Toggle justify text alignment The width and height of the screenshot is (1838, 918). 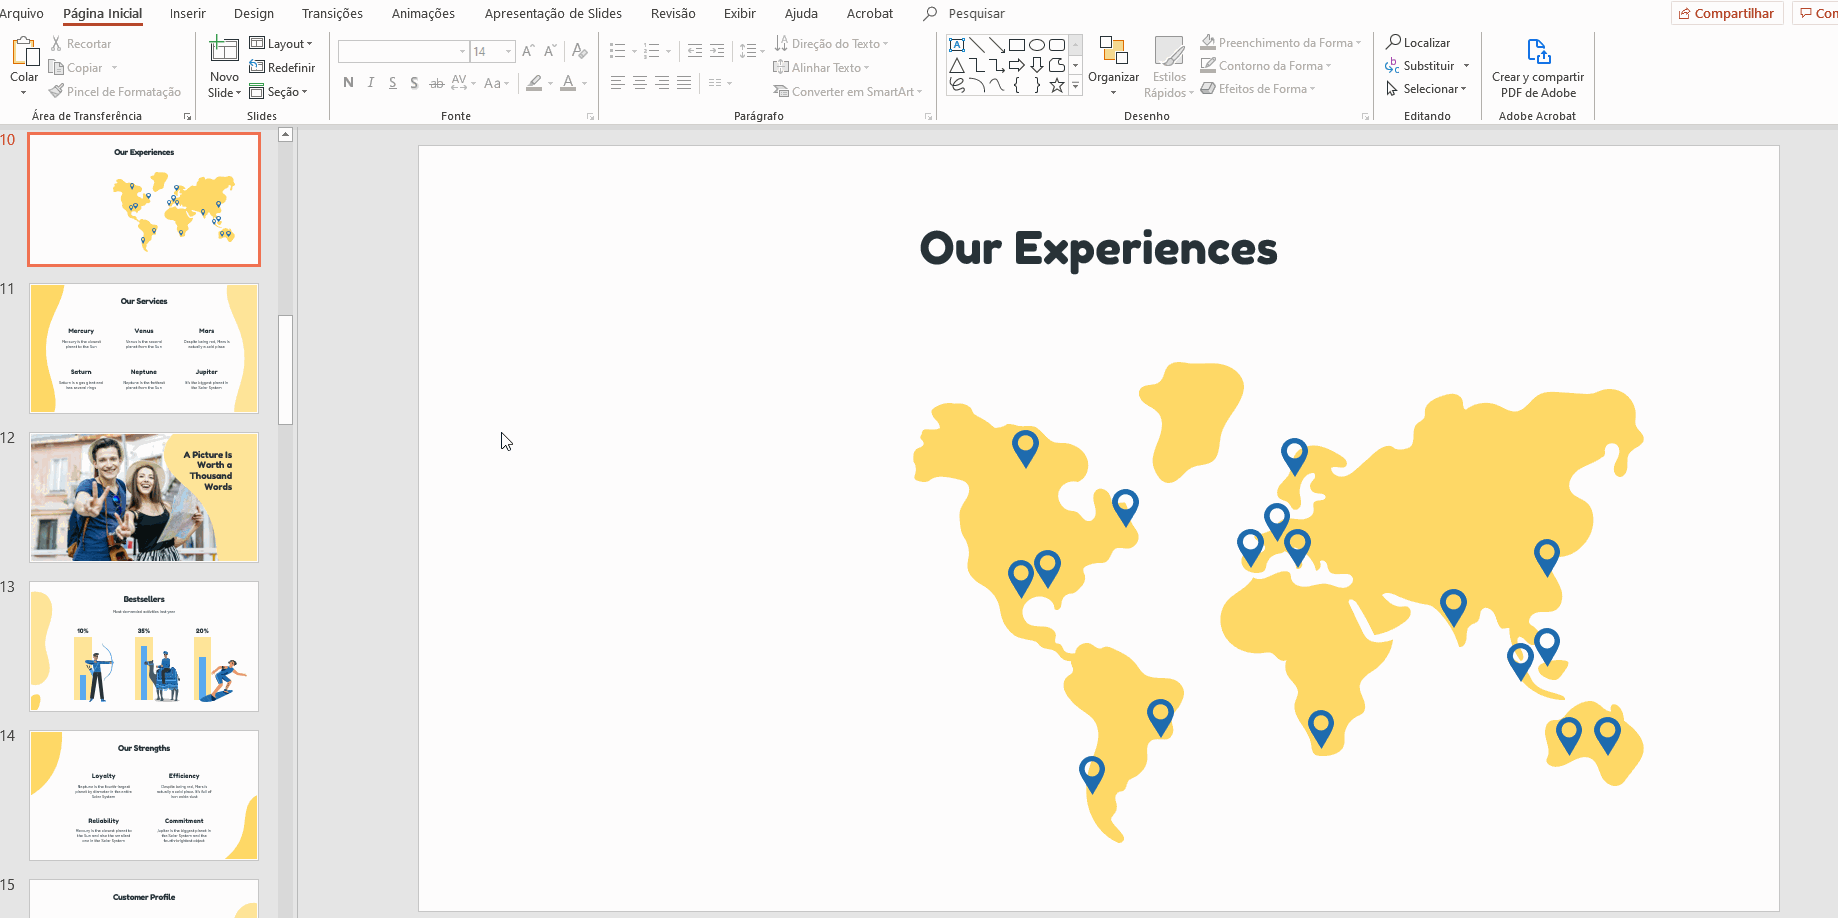(x=684, y=83)
